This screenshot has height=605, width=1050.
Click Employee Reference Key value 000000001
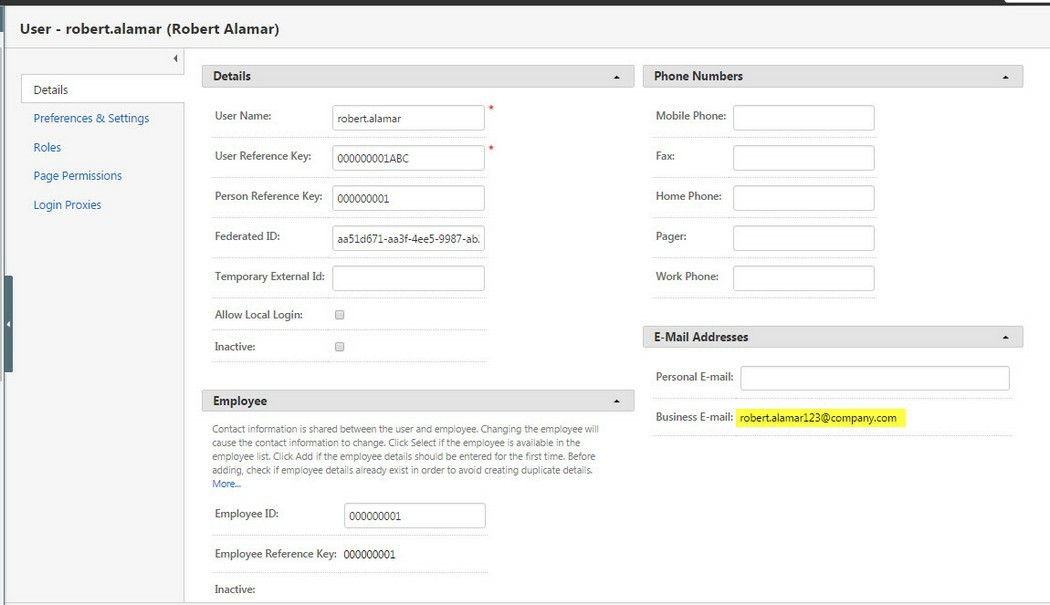[370, 555]
